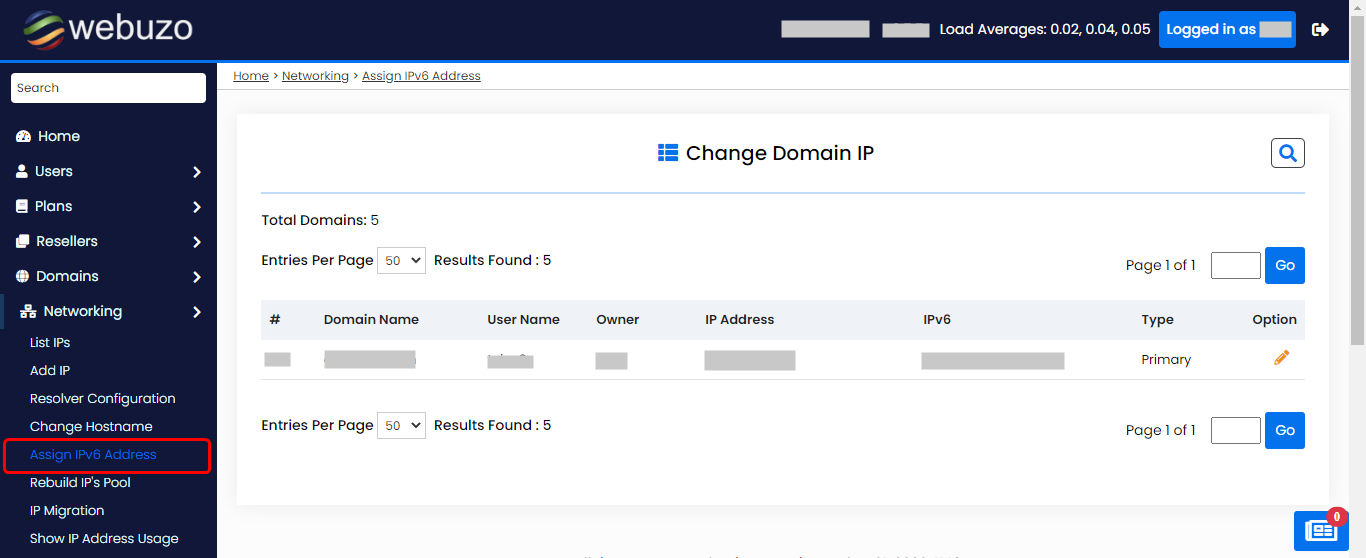Click the Networking breadcrumb link
Viewport: 1366px width, 558px height.
(x=315, y=76)
